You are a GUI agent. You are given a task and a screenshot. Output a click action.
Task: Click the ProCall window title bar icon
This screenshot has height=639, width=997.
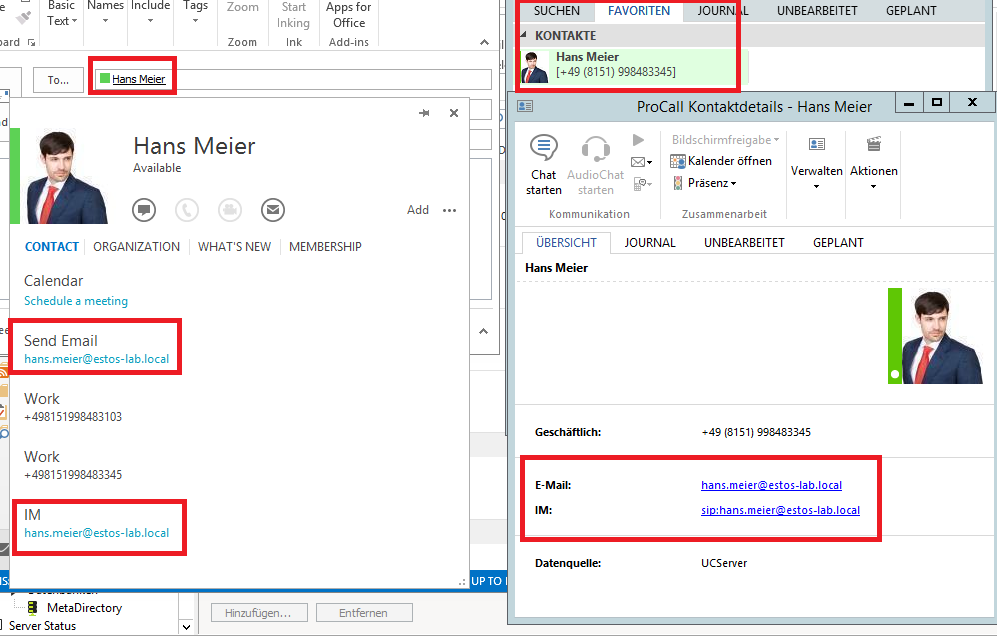525,106
